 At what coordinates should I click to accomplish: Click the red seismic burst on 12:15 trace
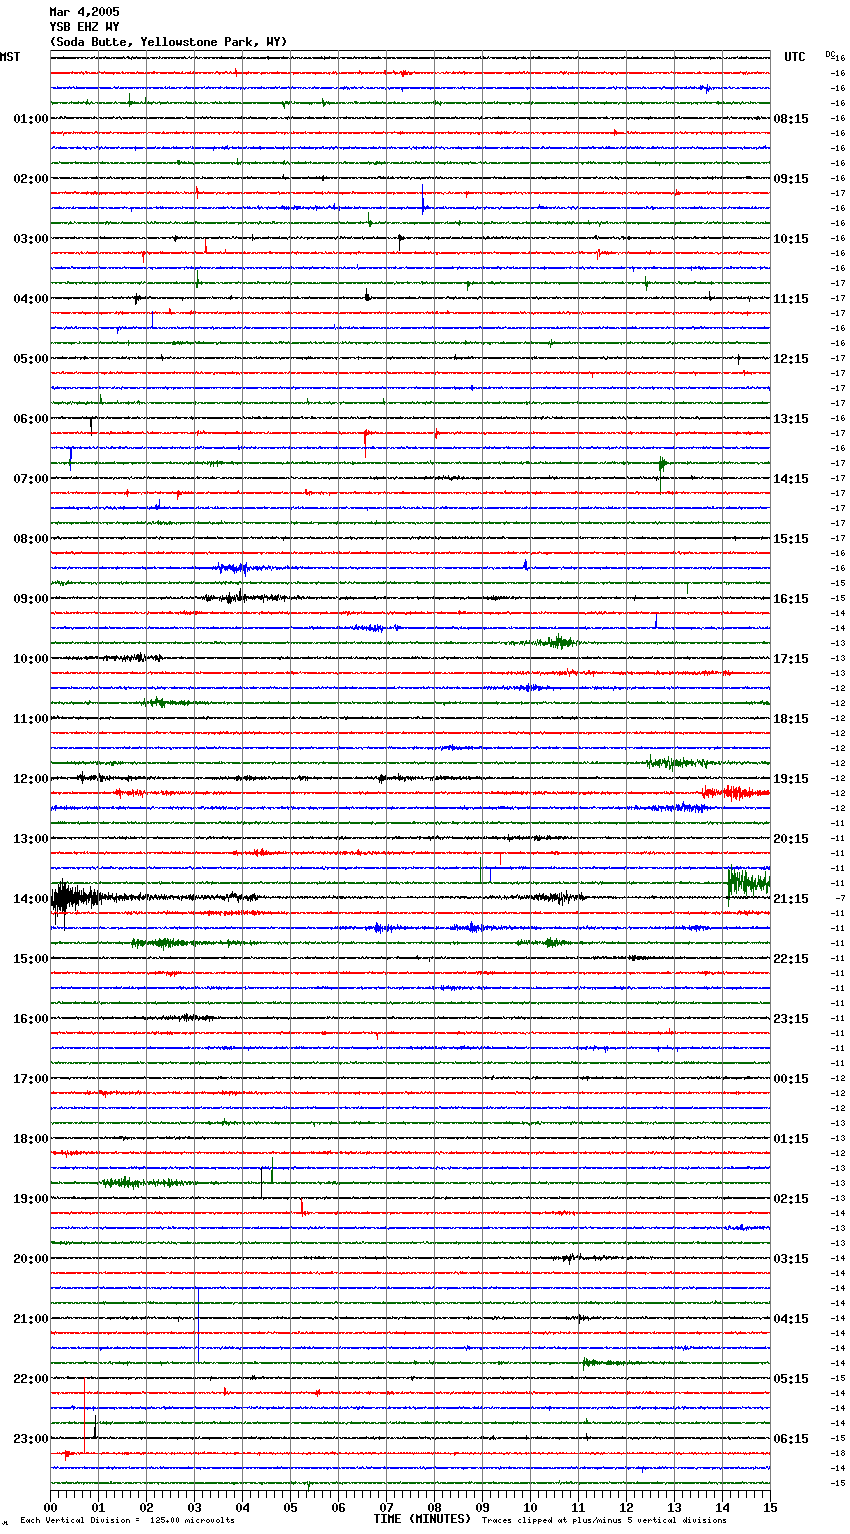[x=735, y=793]
